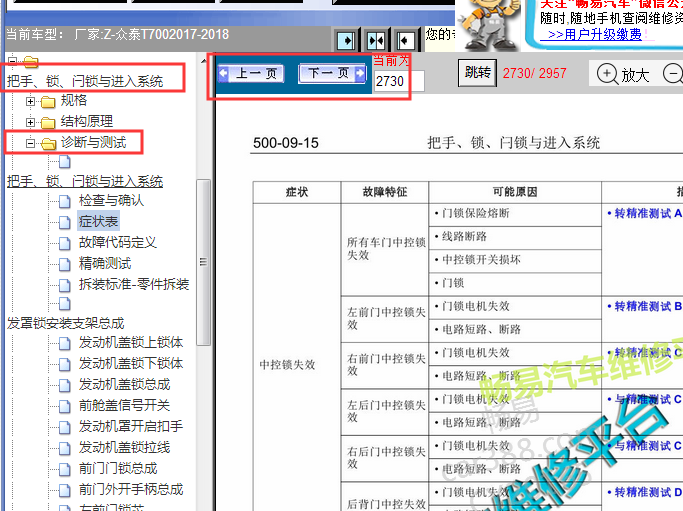Open 前舱盖信号开关 entry

[124, 405]
